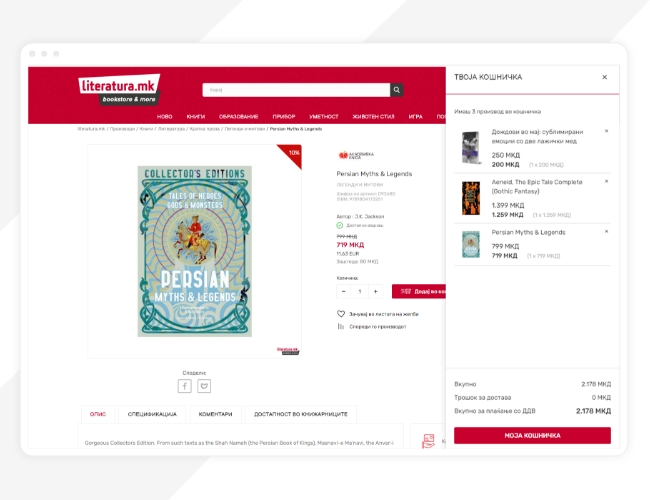
Task: Switch to СПЕЦИФИКАЦИЈА tab
Action: (x=152, y=414)
